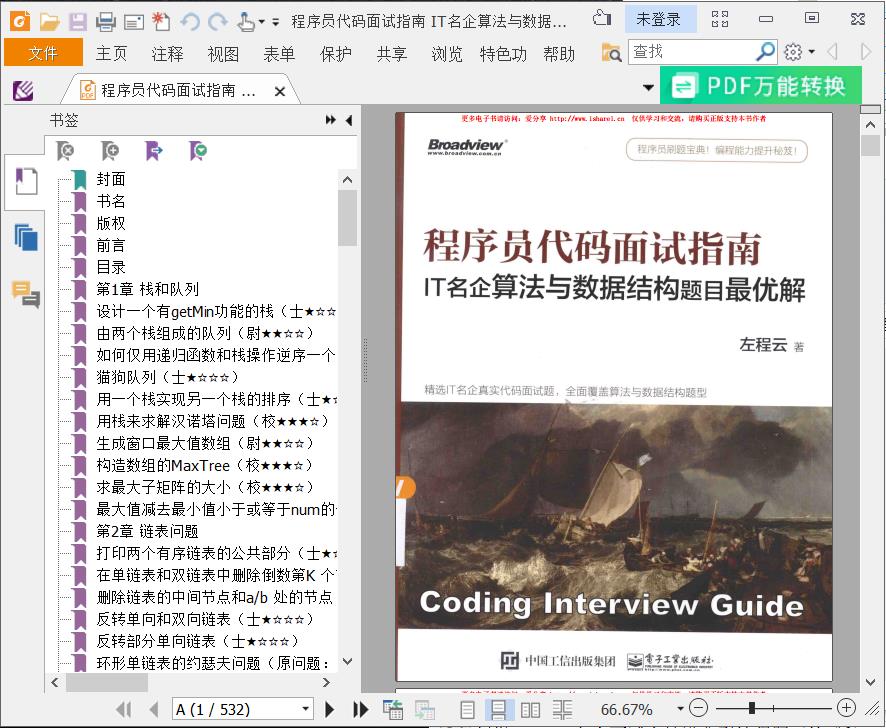Open the find-in-folder search icon
886x728 pixels.
point(611,52)
